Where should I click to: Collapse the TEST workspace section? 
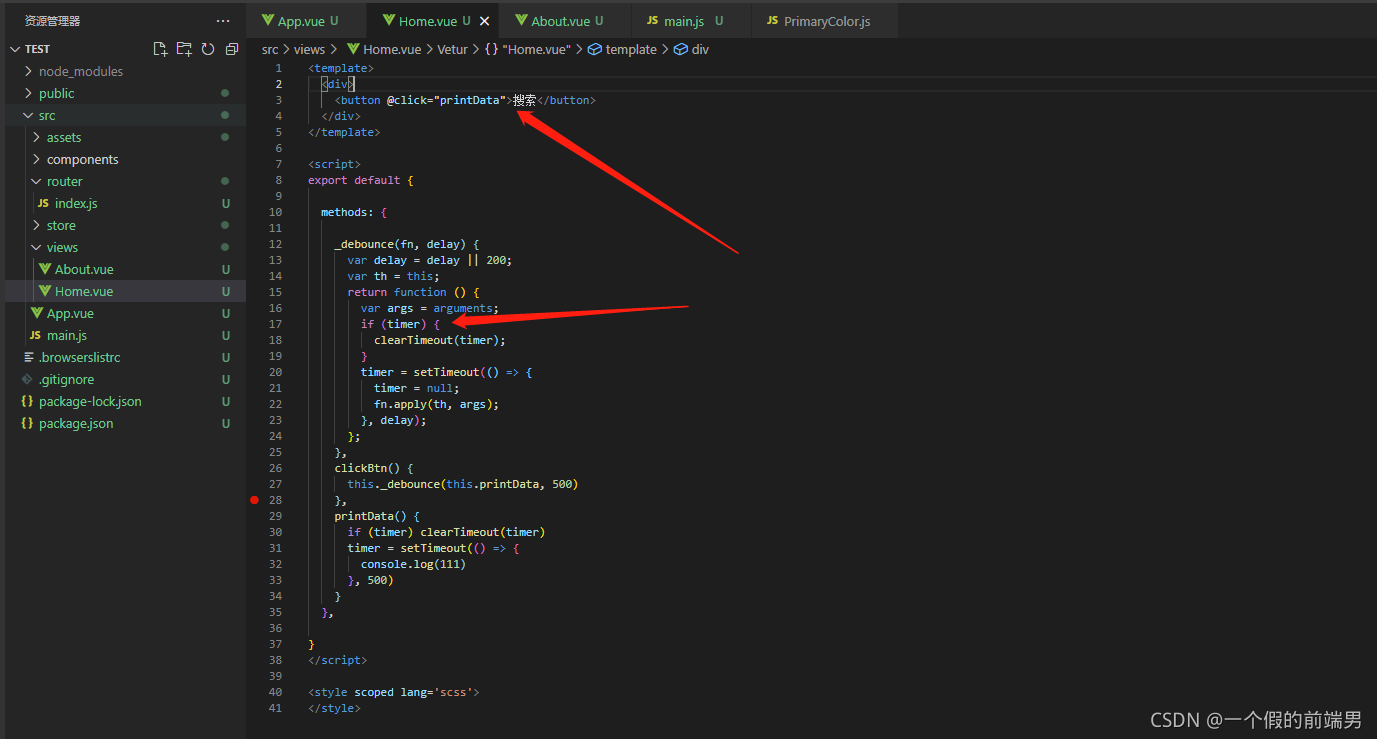(15, 49)
